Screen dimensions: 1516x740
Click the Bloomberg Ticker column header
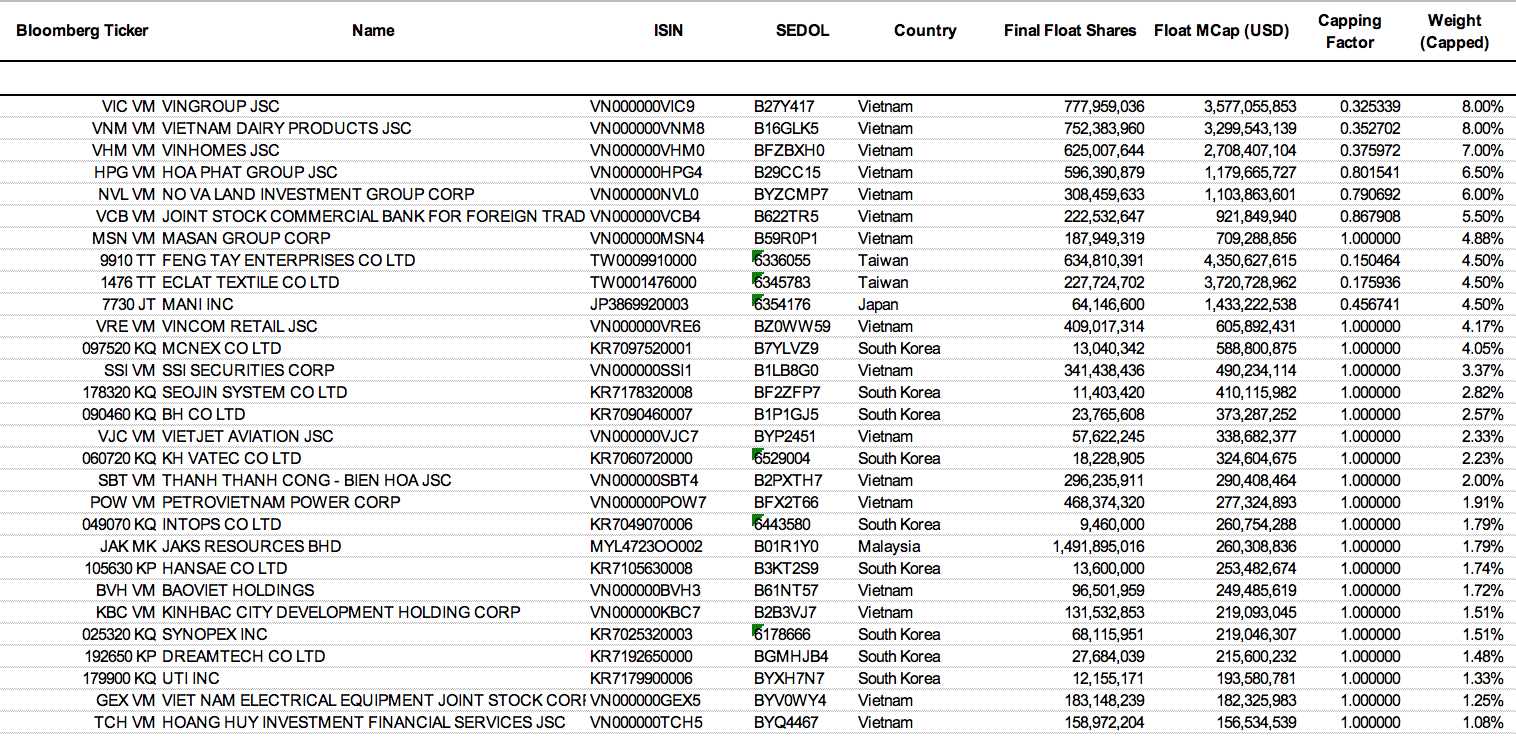point(82,30)
